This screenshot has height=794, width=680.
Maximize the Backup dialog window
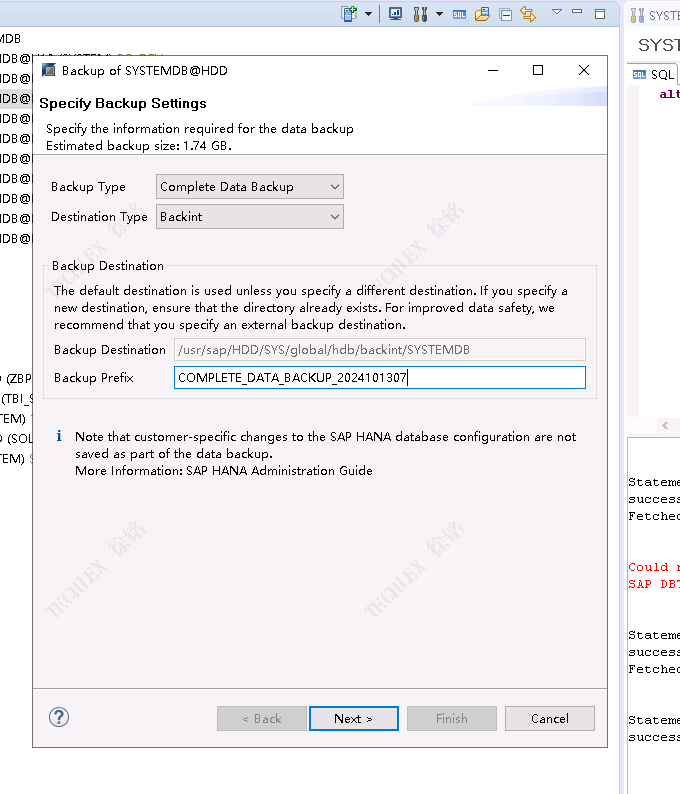click(x=538, y=70)
